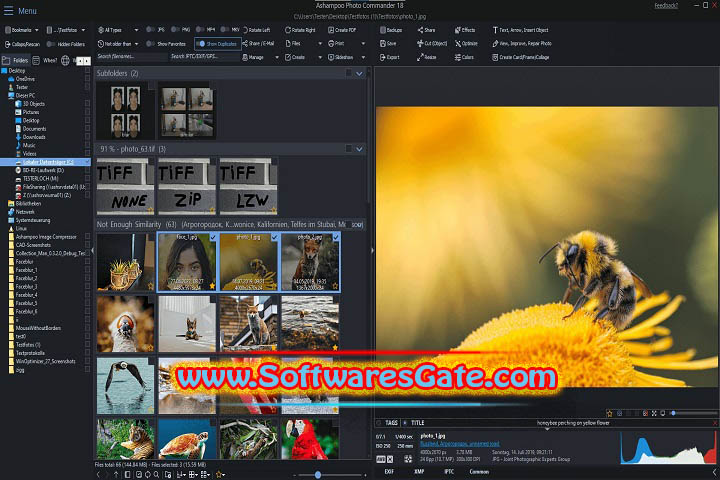Open Share / E-Mail tool
This screenshot has width=720, height=480.
pyautogui.click(x=258, y=43)
